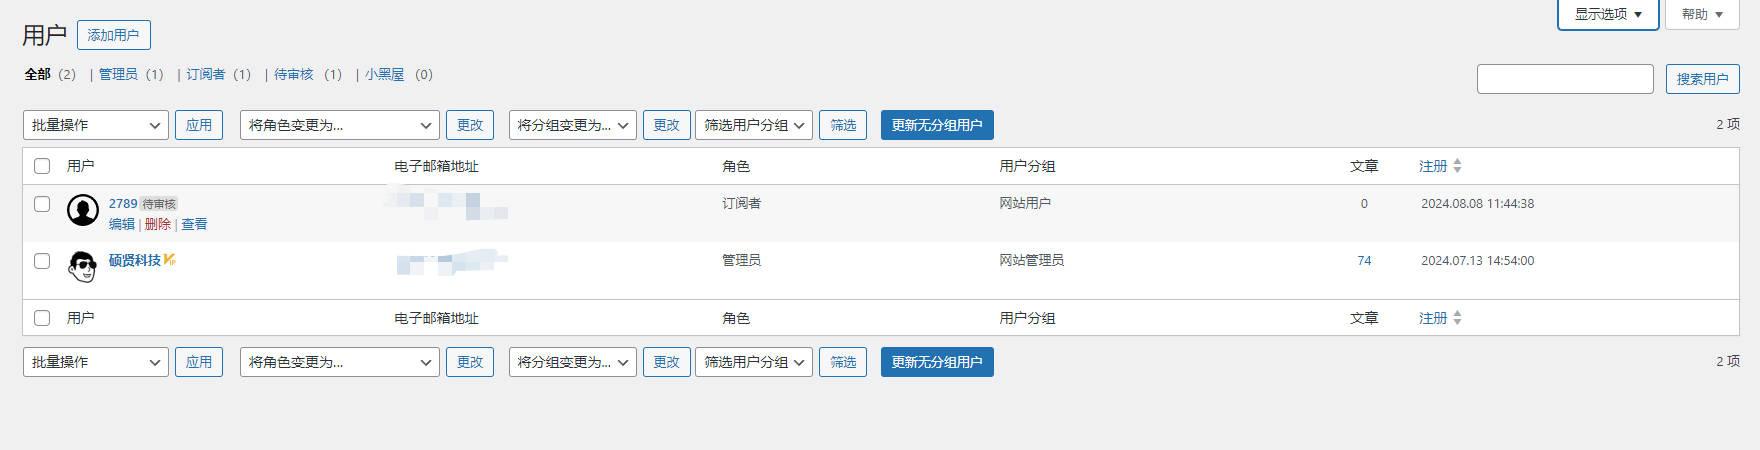
Task: Click the 添加用户 button
Action: [x=114, y=35]
